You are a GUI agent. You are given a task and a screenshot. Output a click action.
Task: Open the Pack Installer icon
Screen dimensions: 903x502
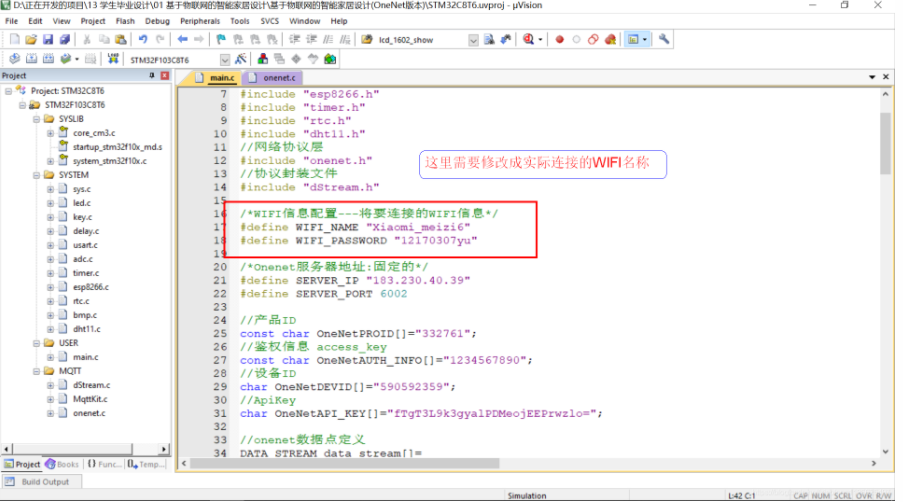coord(330,59)
